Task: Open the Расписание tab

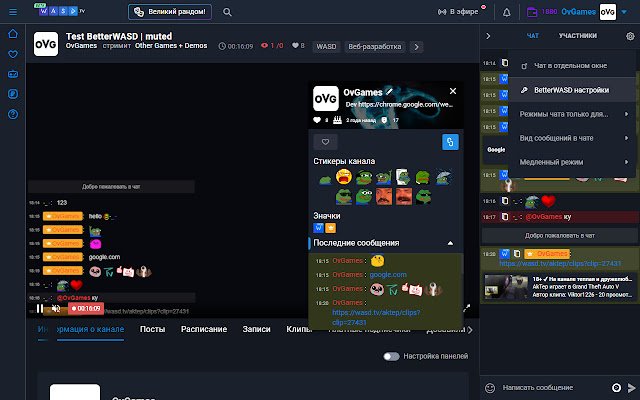Action: (204, 329)
